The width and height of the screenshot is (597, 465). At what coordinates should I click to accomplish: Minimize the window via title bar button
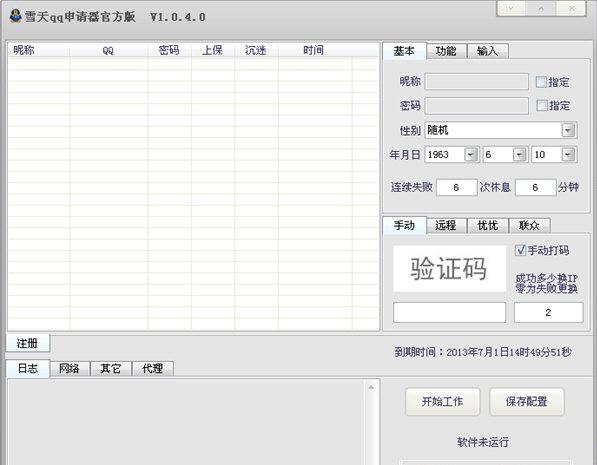click(x=511, y=8)
